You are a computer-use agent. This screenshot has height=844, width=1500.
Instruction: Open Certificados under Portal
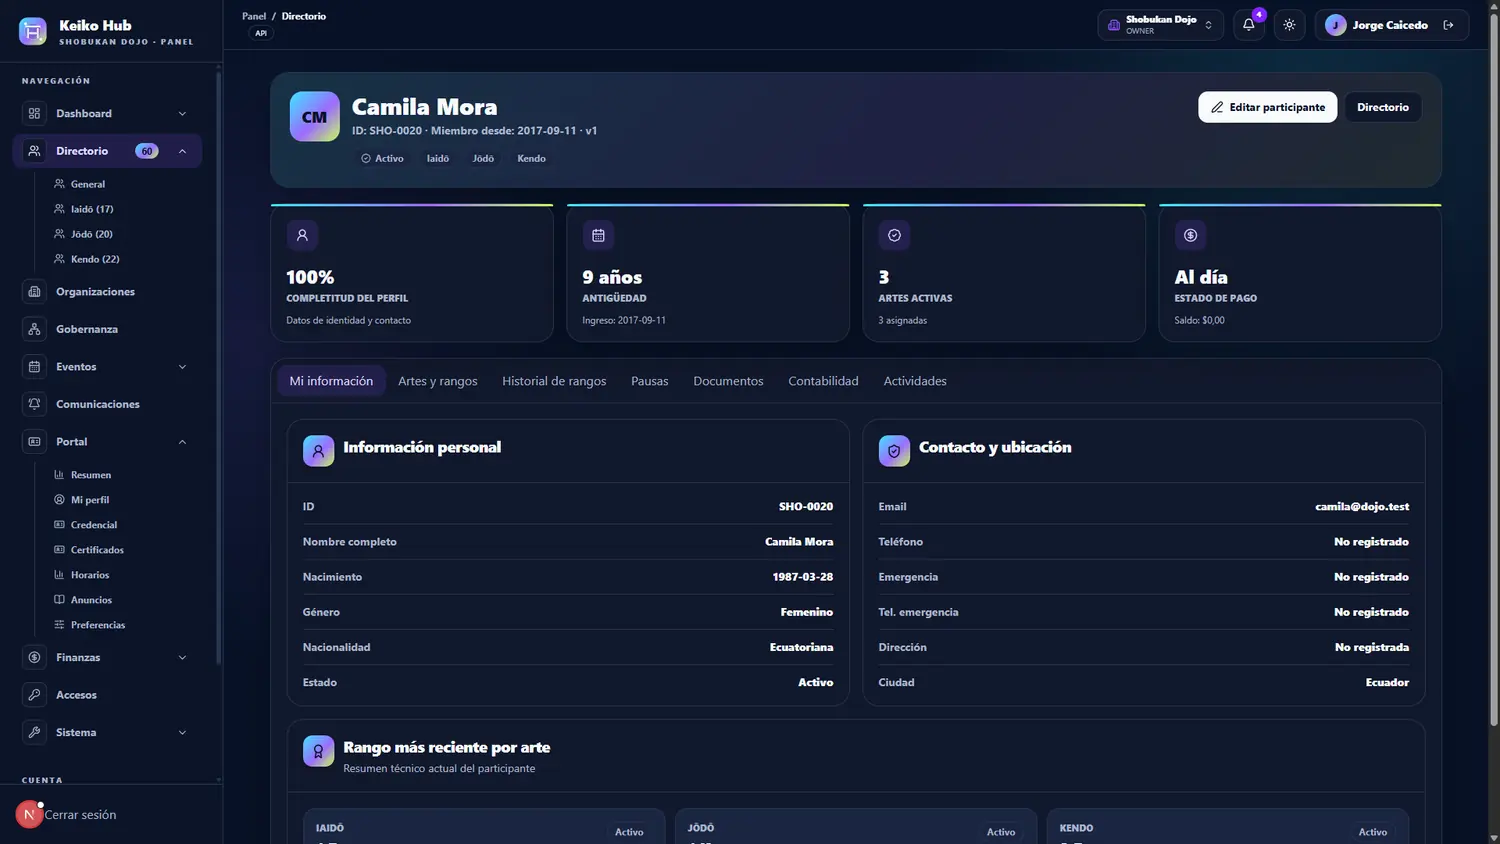pyautogui.click(x=97, y=550)
